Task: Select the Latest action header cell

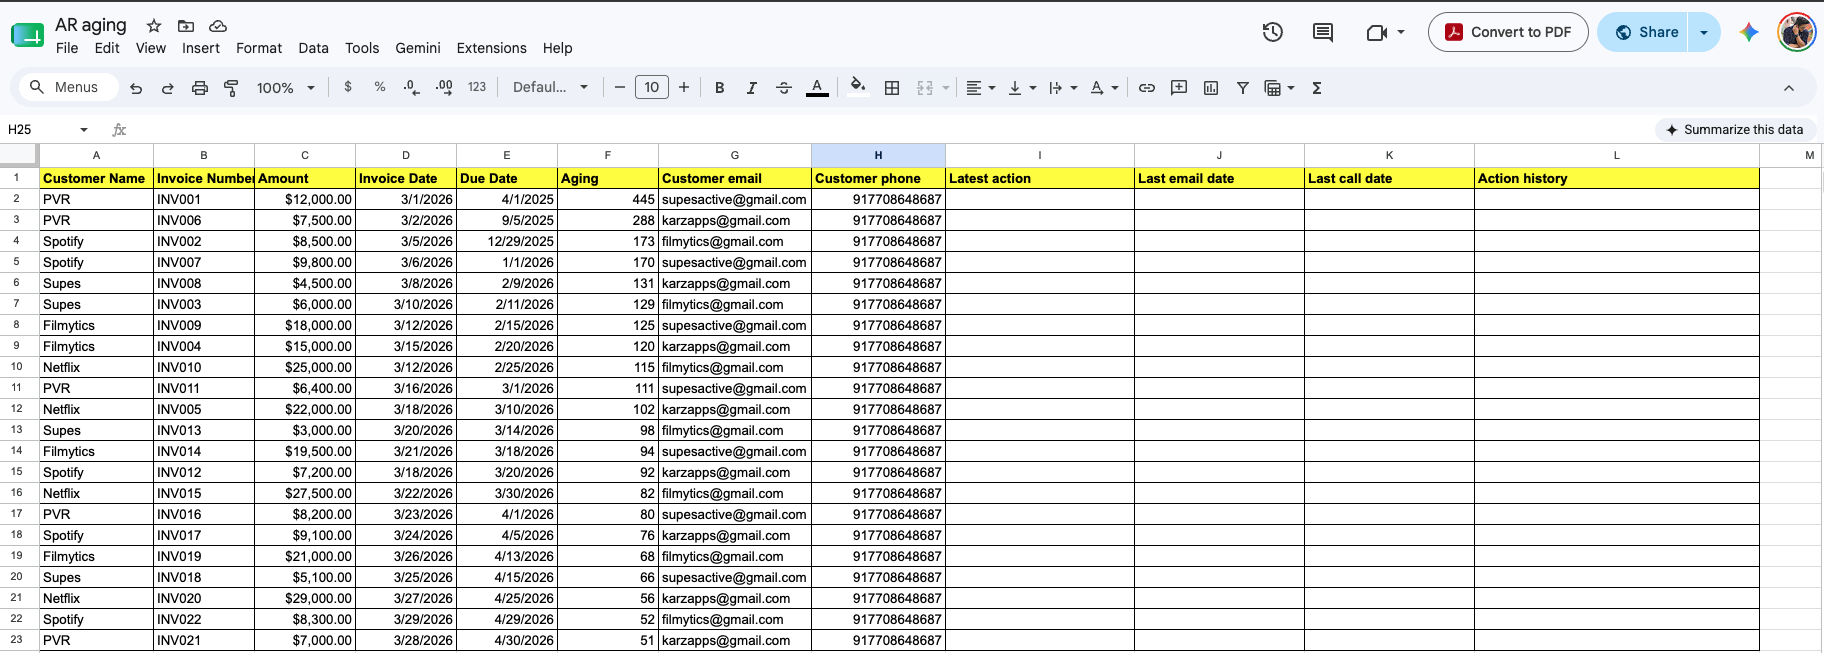Action: click(x=1040, y=178)
